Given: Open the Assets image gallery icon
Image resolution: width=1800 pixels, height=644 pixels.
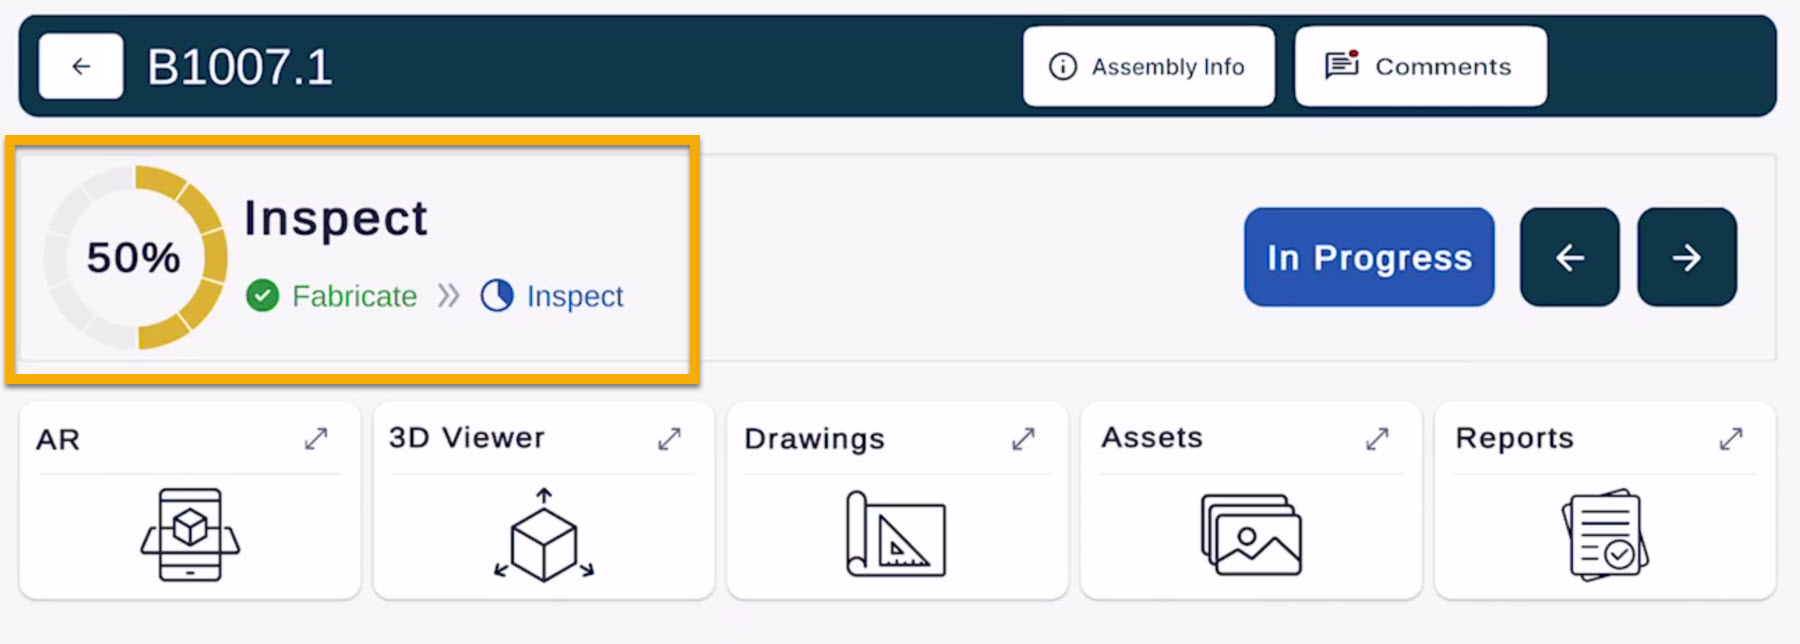Looking at the screenshot, I should [x=1251, y=535].
